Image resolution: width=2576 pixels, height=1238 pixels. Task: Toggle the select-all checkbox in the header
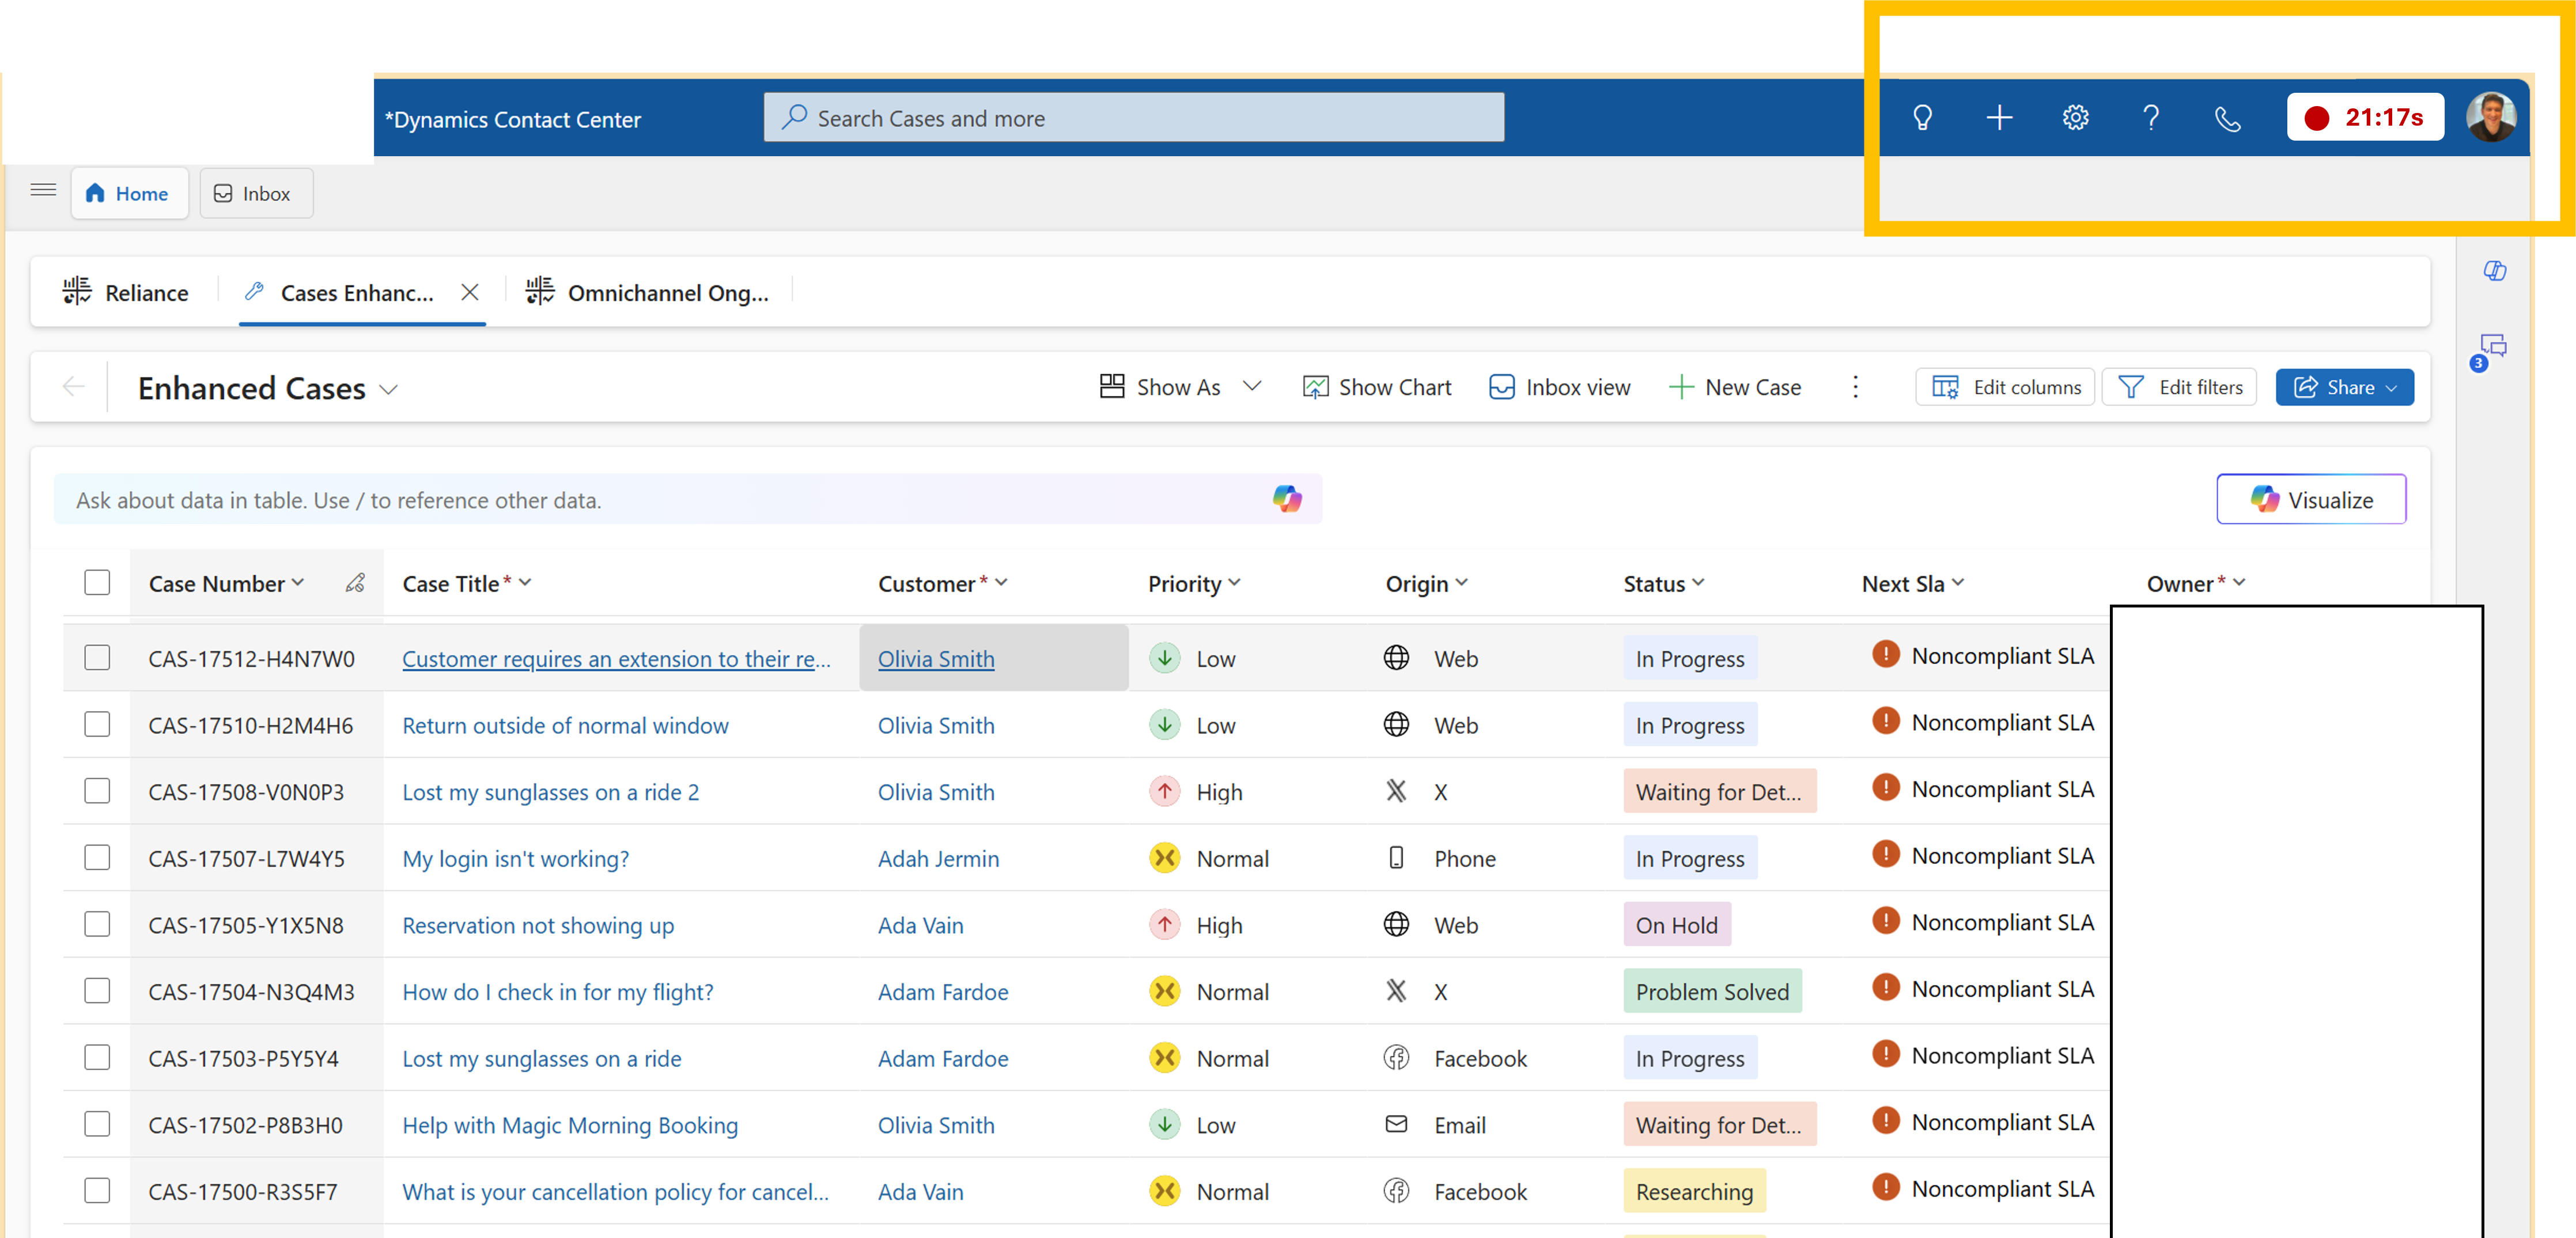coord(97,582)
